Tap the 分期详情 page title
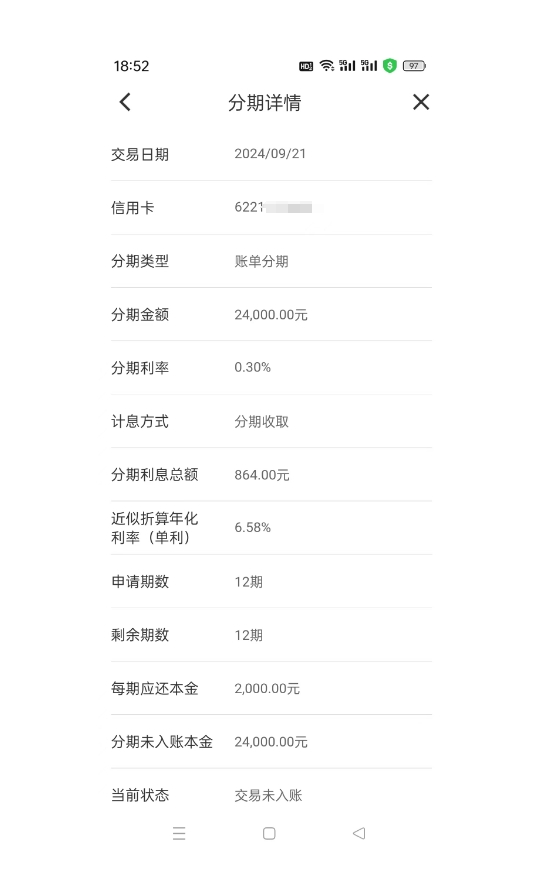Image resolution: width=533 pixels, height=887 pixels. click(265, 103)
